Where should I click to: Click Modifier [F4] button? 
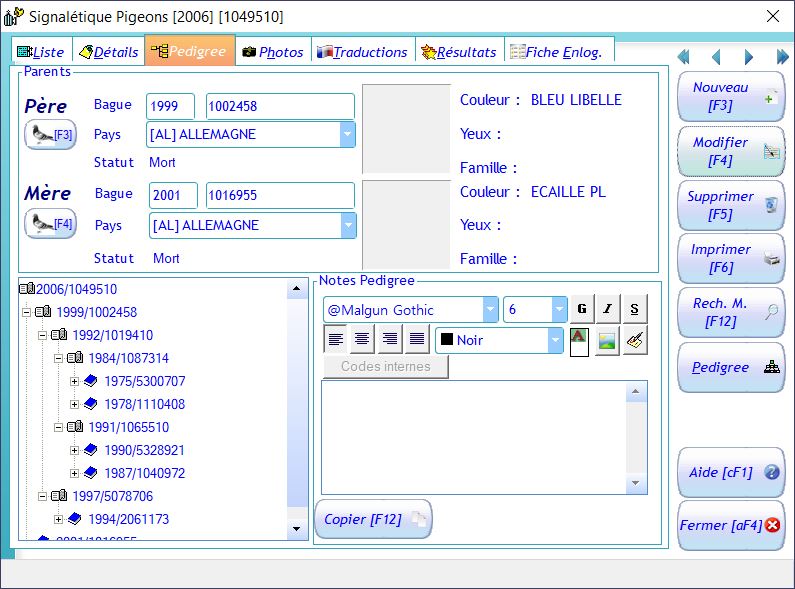[731, 151]
